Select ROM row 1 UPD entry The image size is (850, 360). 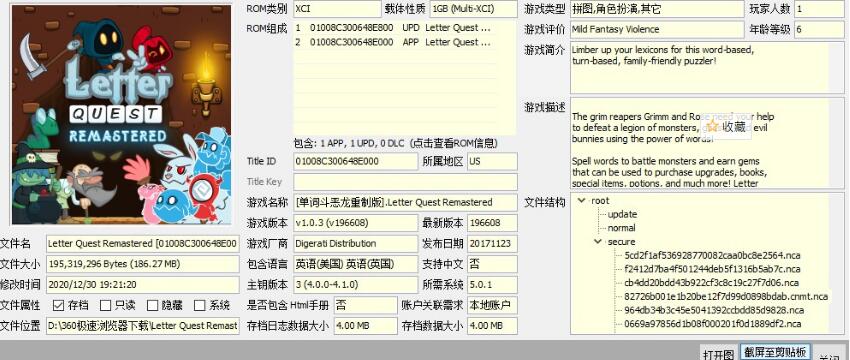pyautogui.click(x=395, y=28)
